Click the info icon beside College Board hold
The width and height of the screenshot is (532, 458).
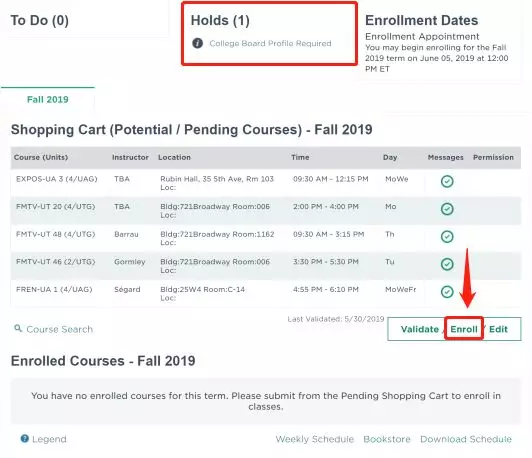pyautogui.click(x=197, y=43)
